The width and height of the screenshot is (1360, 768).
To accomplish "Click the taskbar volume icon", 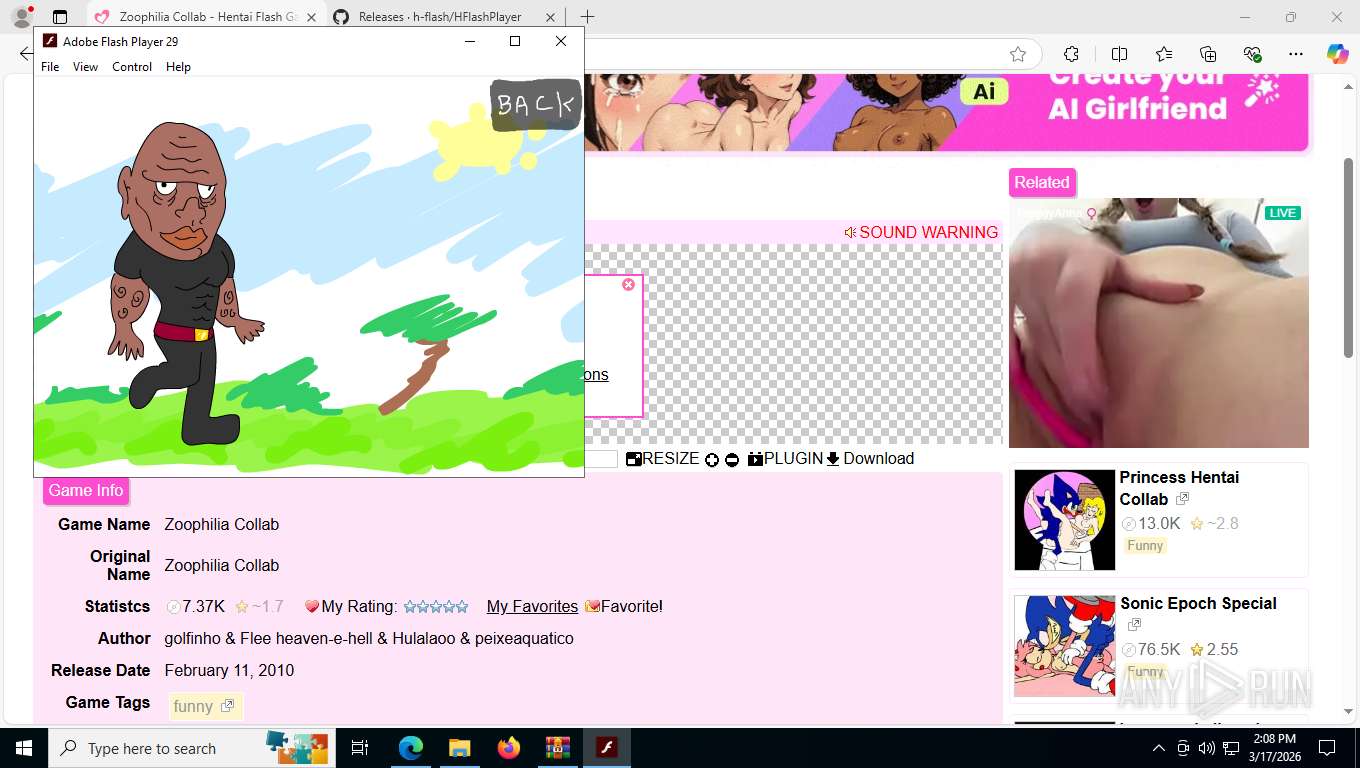I will tap(1207, 748).
